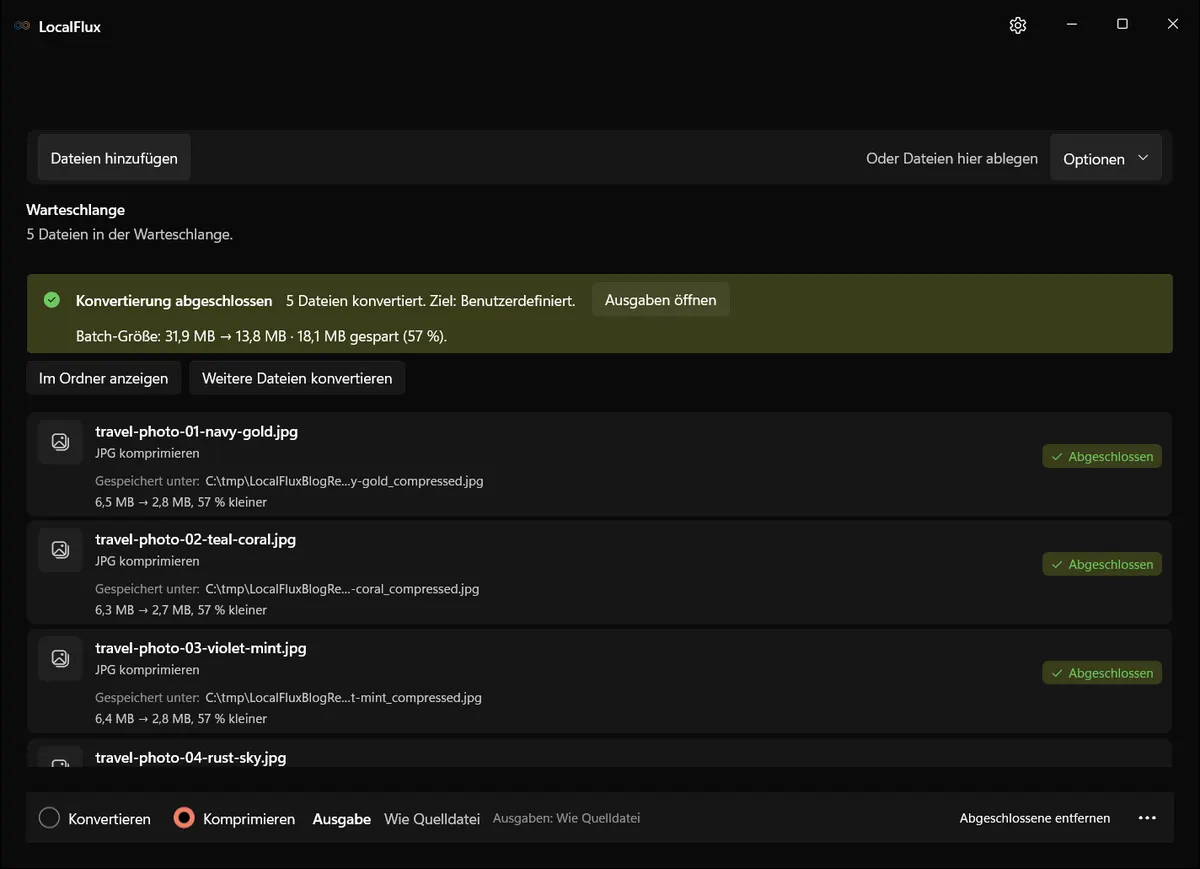Maximize the LocalFlux window
Screen dimensions: 1200x869
[1122, 25]
